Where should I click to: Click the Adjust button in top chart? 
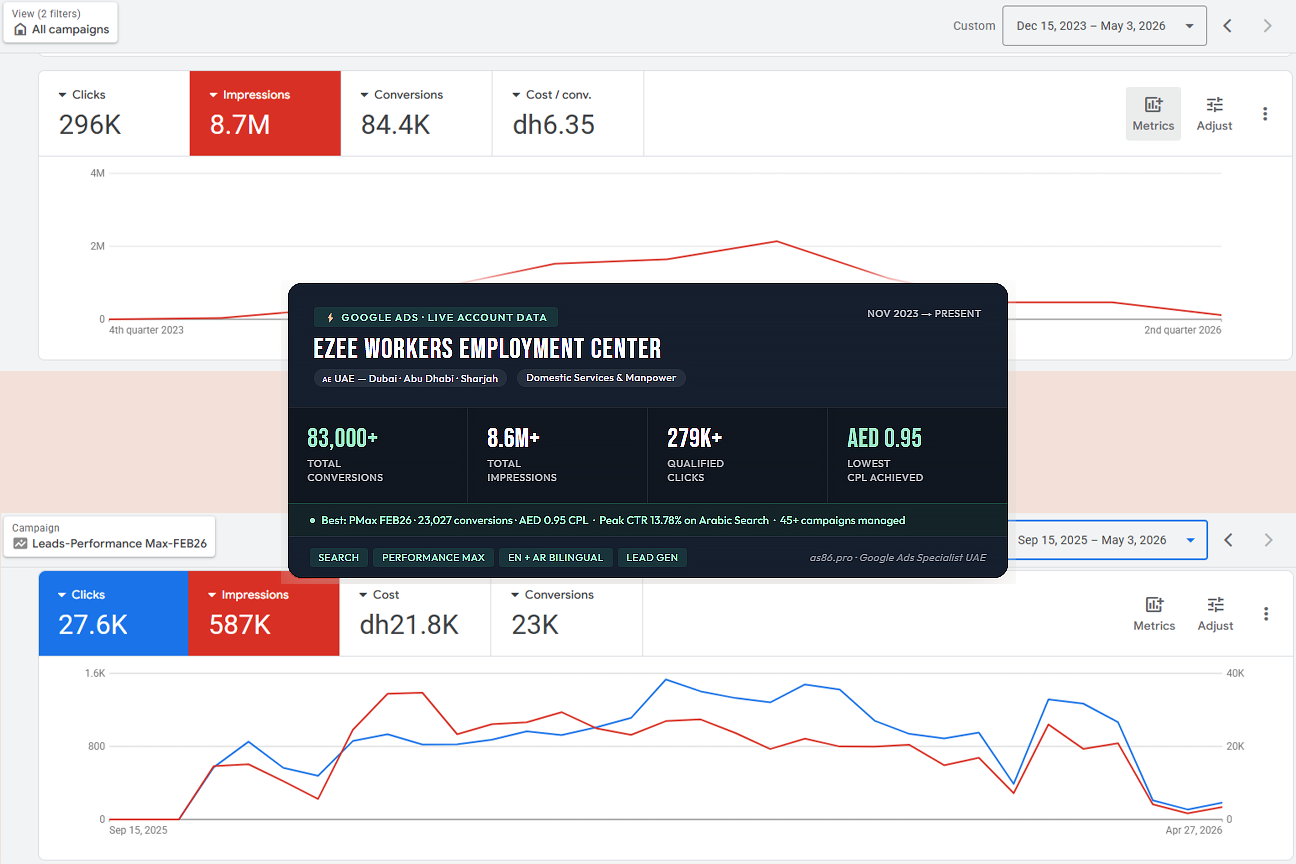[1214, 113]
